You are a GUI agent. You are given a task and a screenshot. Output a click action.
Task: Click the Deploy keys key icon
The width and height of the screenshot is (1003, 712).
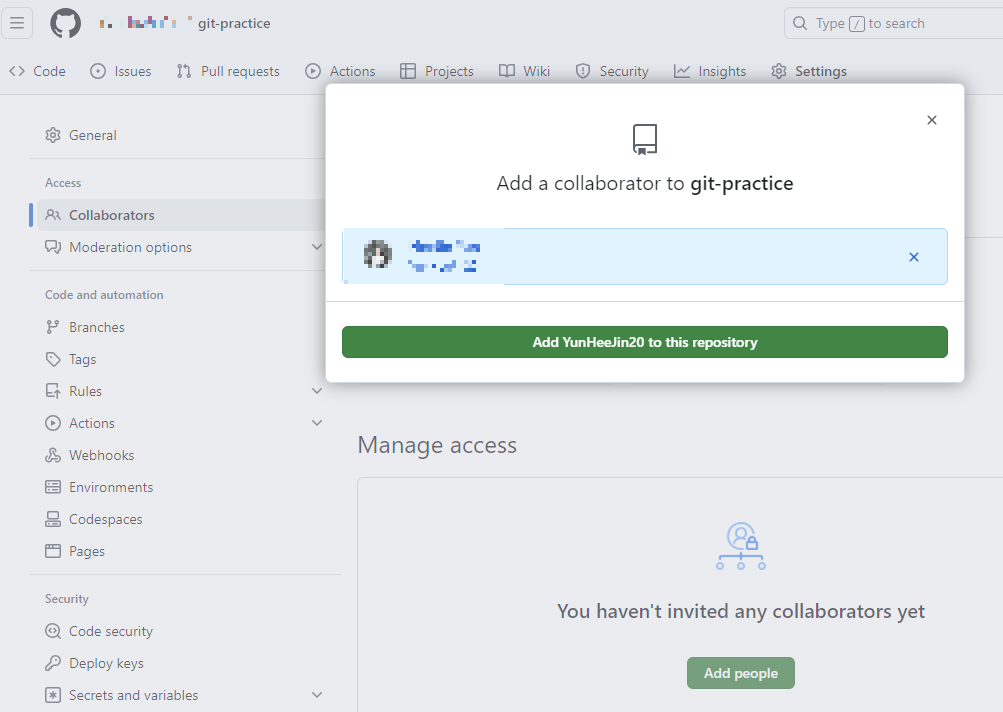pos(53,663)
